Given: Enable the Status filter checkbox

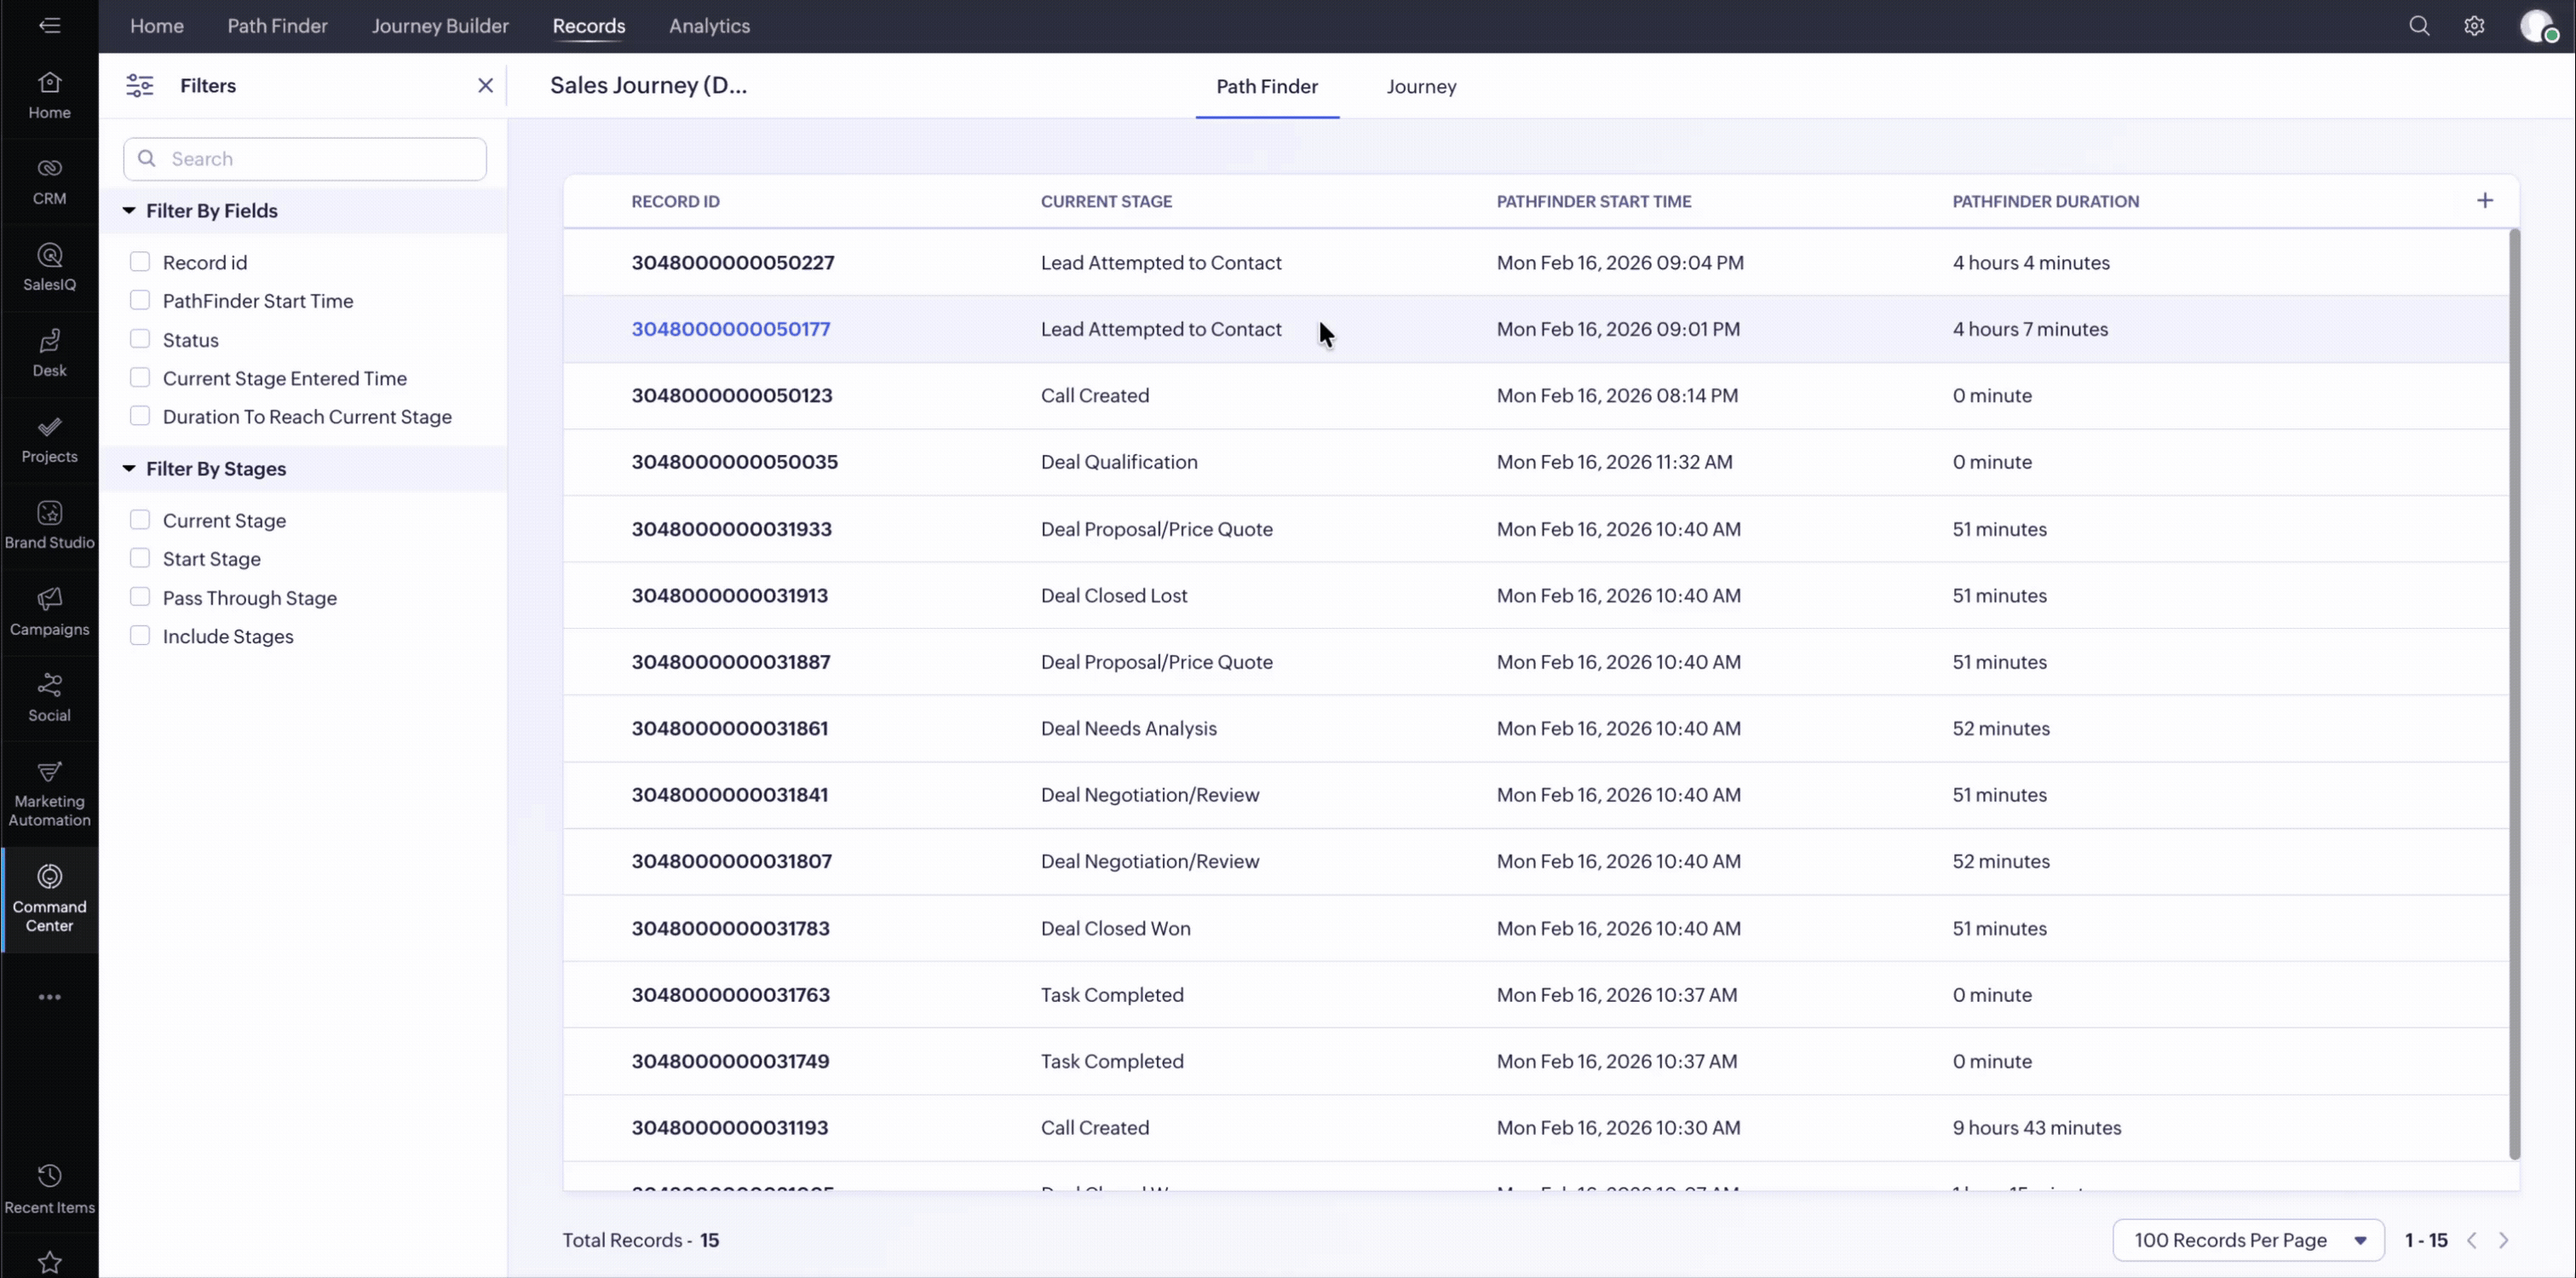Looking at the screenshot, I should 140,339.
